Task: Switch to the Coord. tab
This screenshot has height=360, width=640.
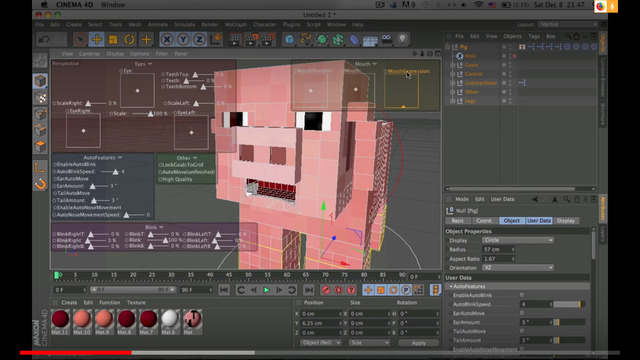Action: coord(484,220)
